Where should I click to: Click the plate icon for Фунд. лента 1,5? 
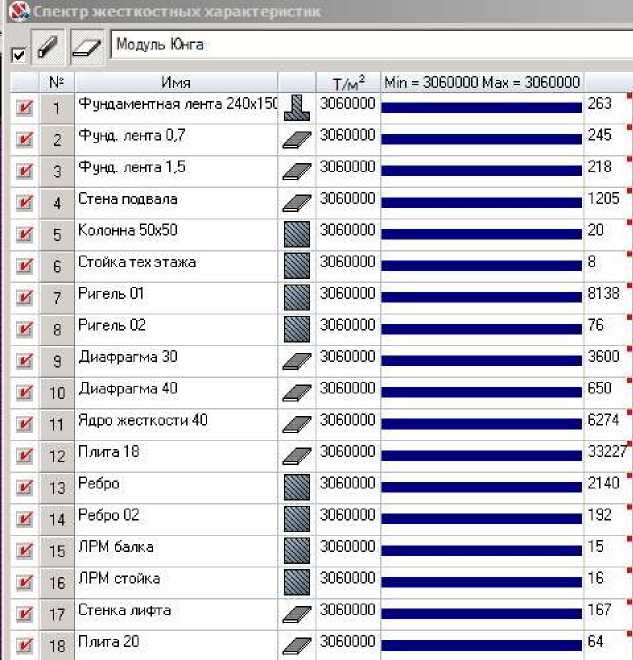click(297, 171)
